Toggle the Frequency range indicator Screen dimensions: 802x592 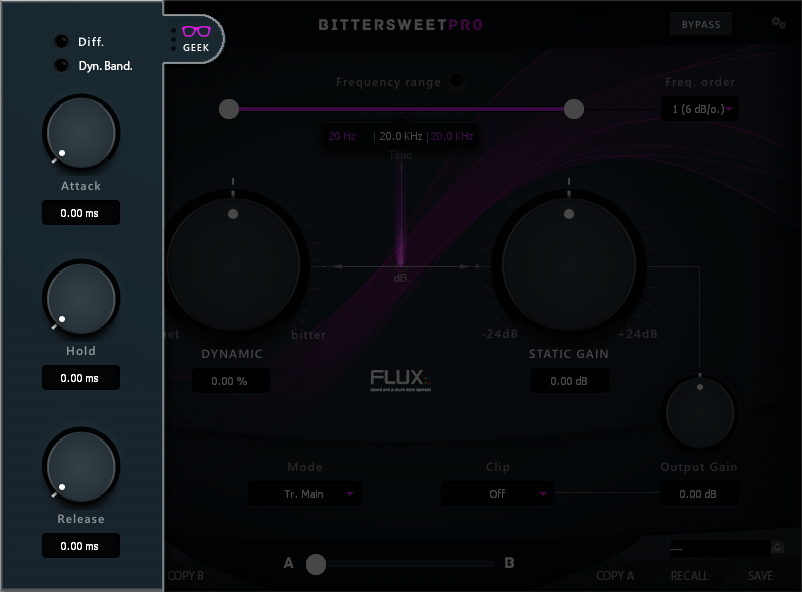coord(456,82)
